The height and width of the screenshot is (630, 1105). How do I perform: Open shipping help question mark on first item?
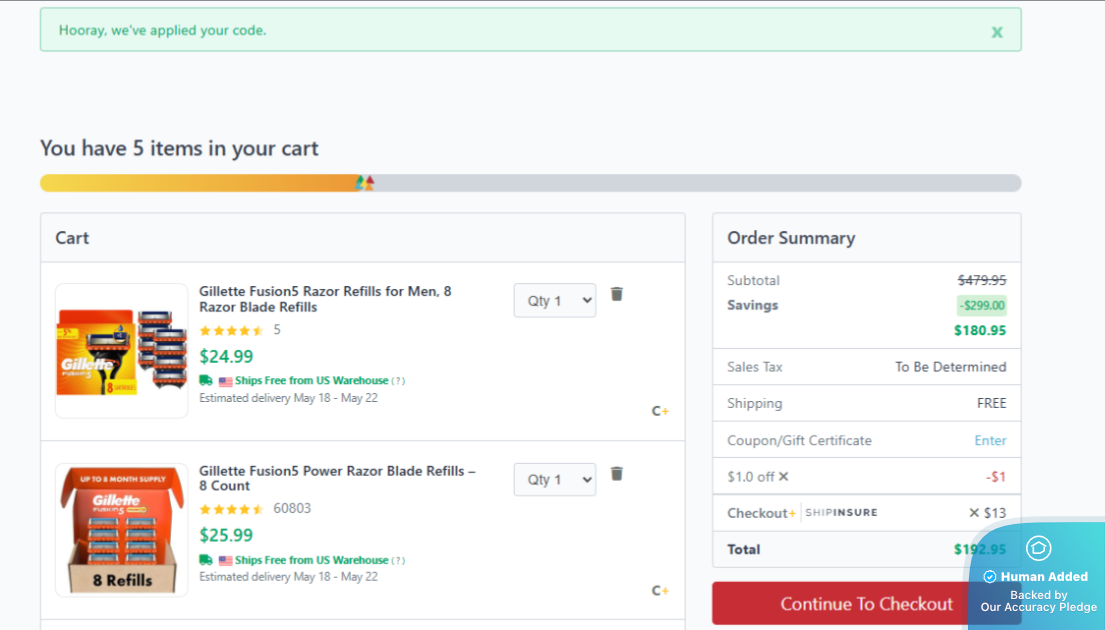(x=398, y=381)
